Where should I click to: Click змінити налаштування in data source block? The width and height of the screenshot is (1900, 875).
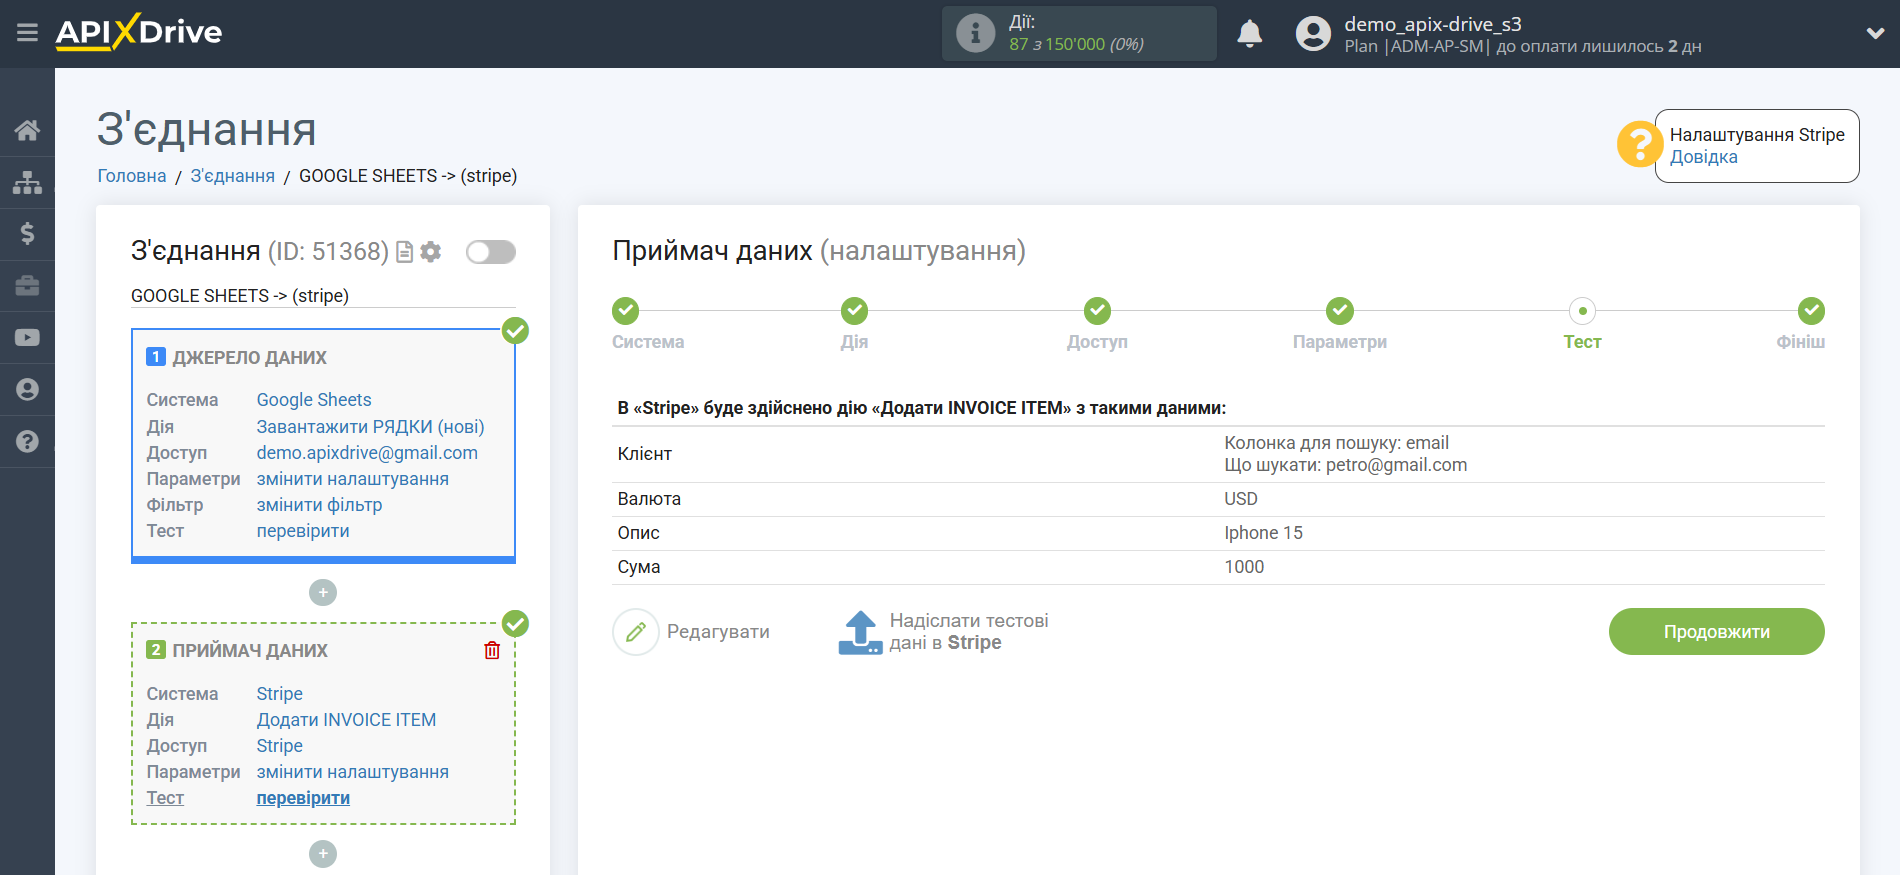coord(352,479)
